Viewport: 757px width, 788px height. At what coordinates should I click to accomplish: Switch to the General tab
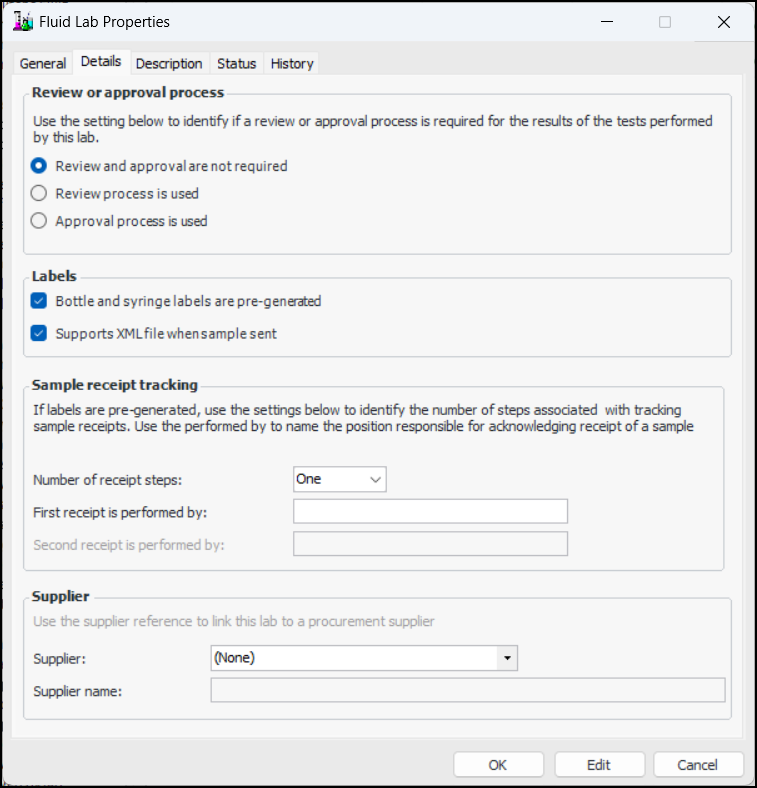[43, 63]
